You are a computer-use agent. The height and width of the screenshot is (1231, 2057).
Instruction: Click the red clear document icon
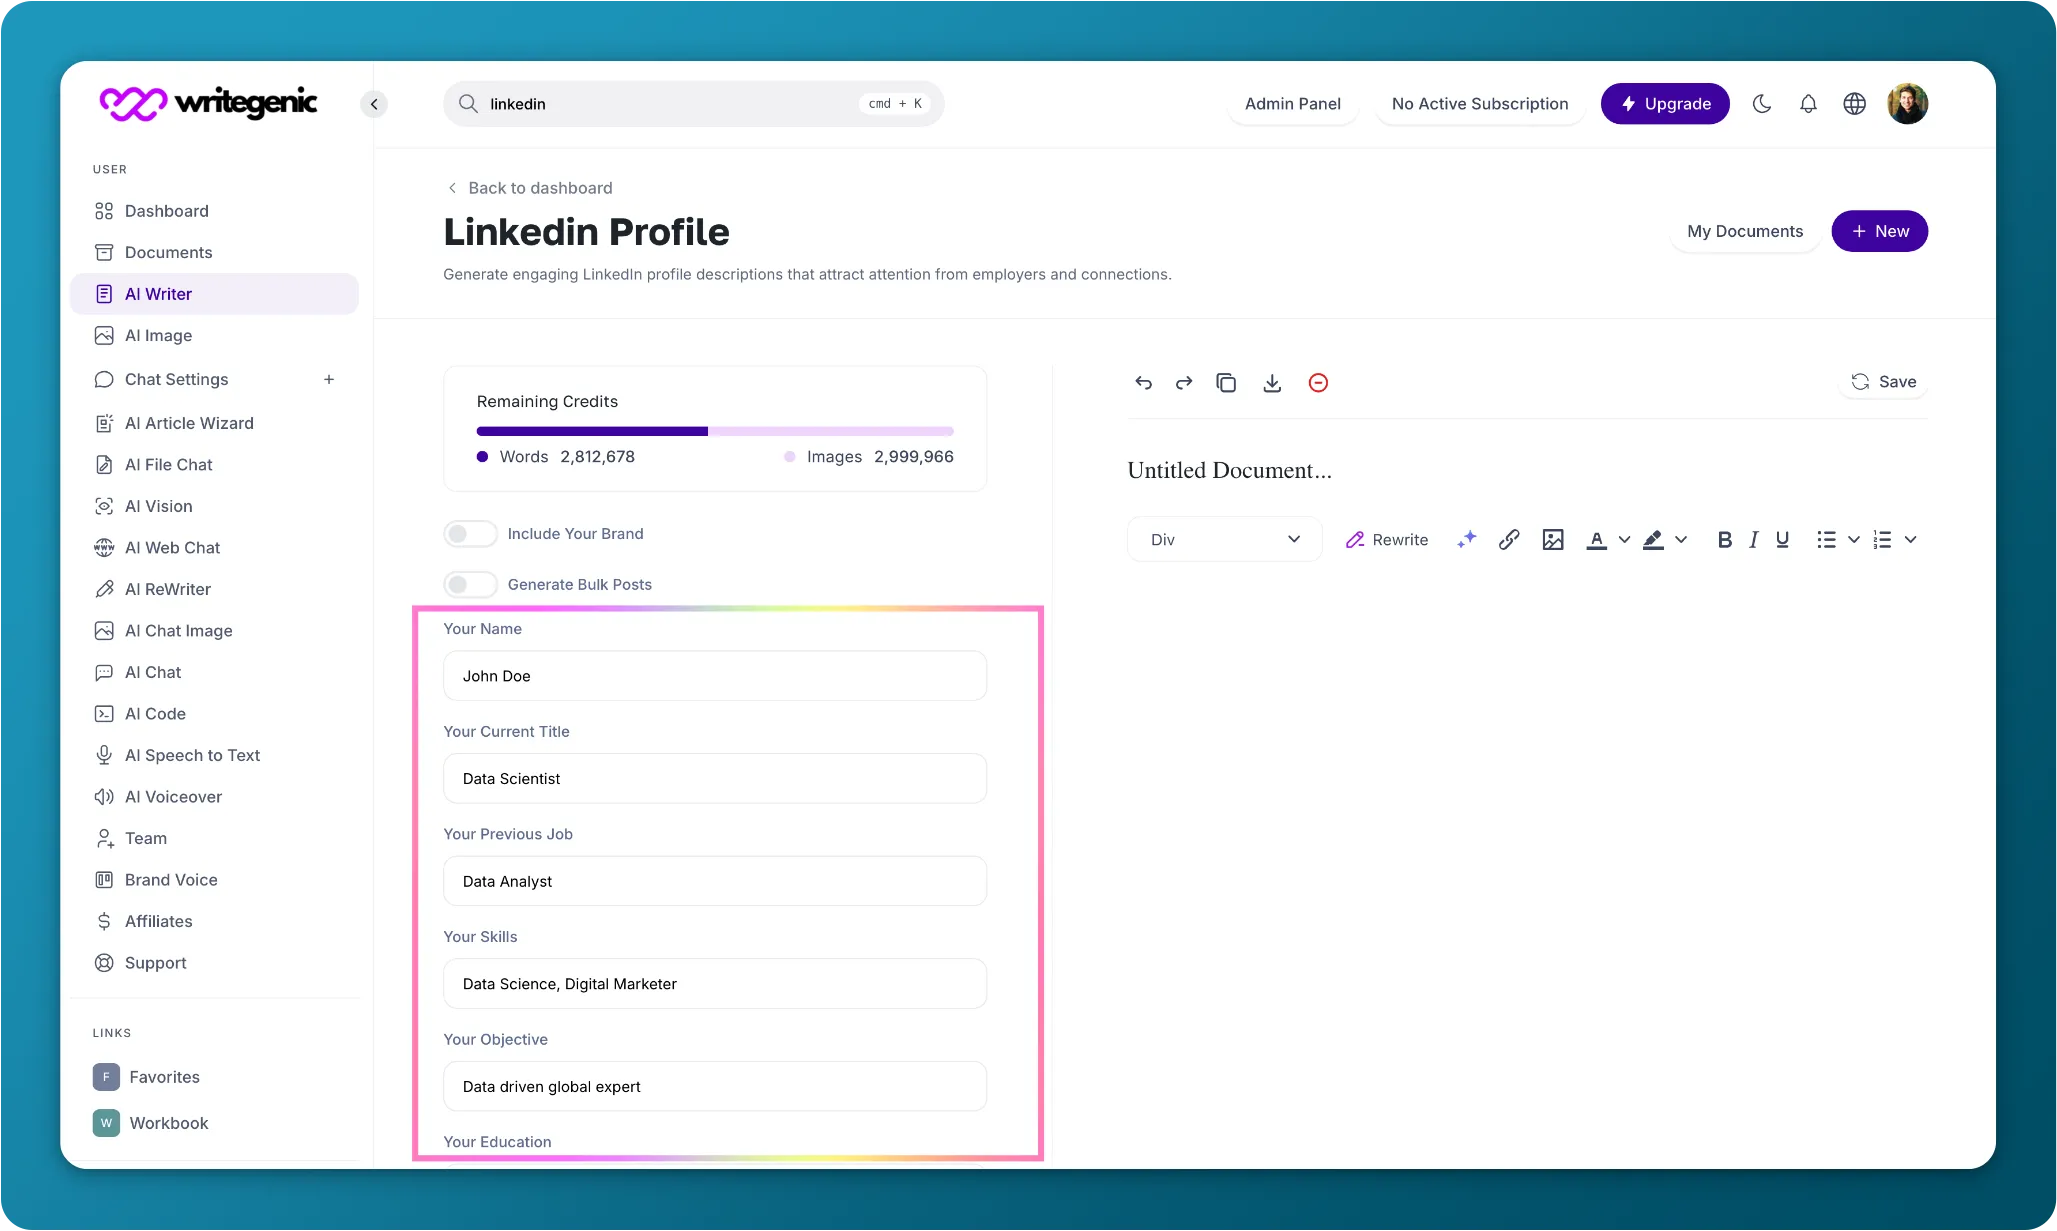1318,383
